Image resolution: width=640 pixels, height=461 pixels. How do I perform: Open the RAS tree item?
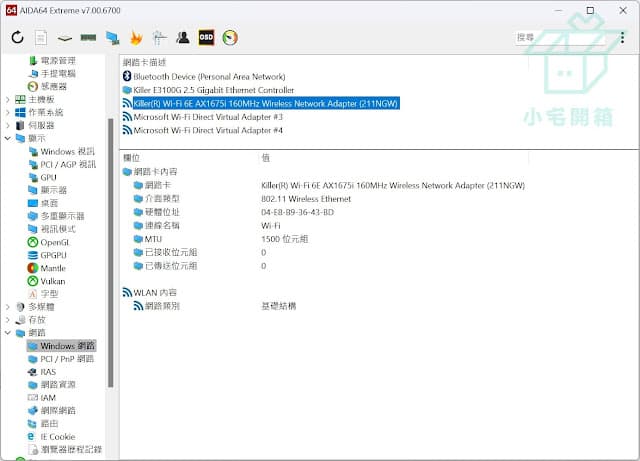coord(48,372)
